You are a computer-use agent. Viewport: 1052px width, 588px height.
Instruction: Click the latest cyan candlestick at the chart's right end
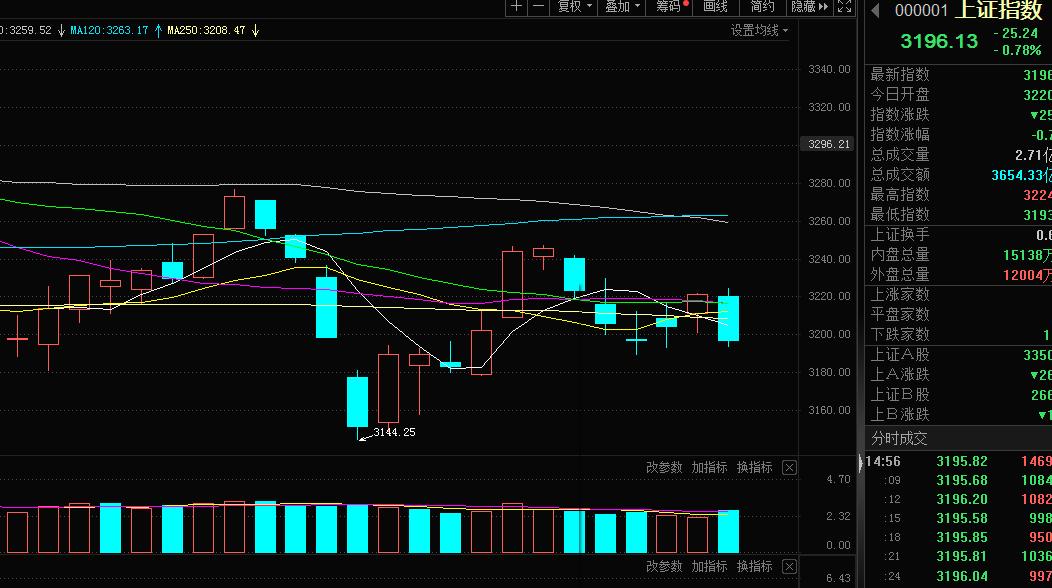pos(729,318)
